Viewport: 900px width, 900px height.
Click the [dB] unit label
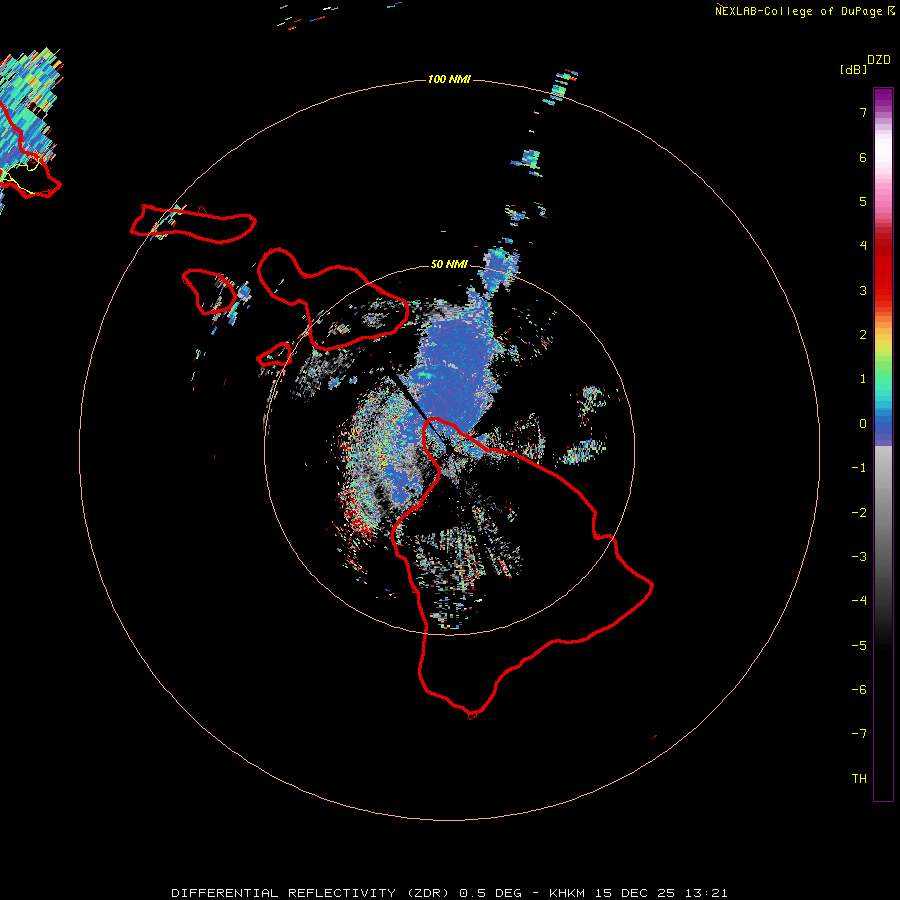pyautogui.click(x=853, y=69)
